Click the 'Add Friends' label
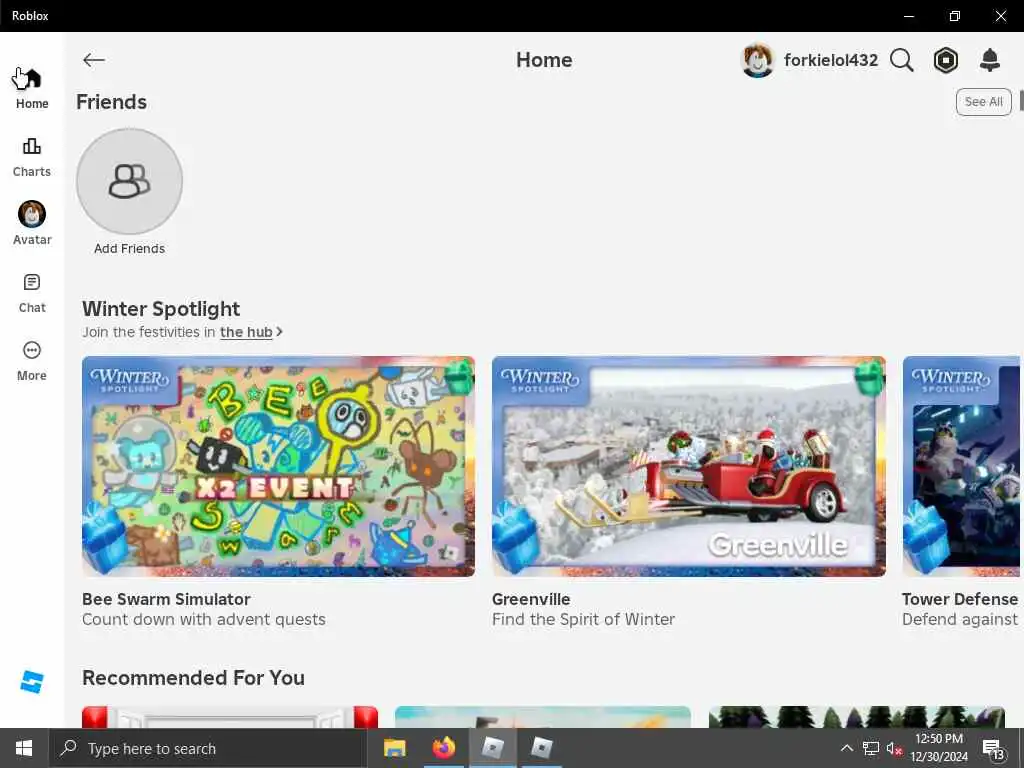 [129, 249]
